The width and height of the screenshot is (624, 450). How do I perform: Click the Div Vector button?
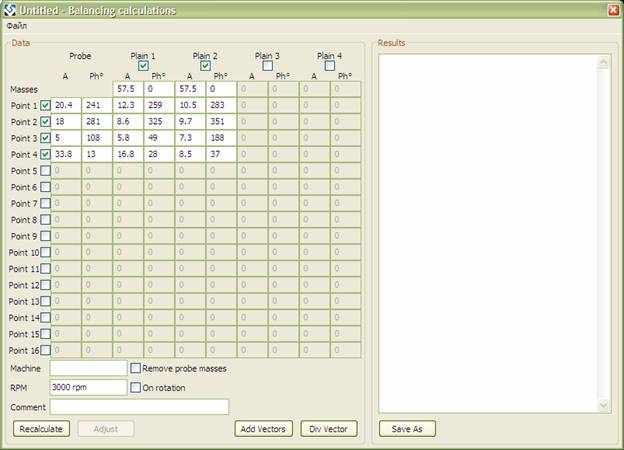click(328, 429)
